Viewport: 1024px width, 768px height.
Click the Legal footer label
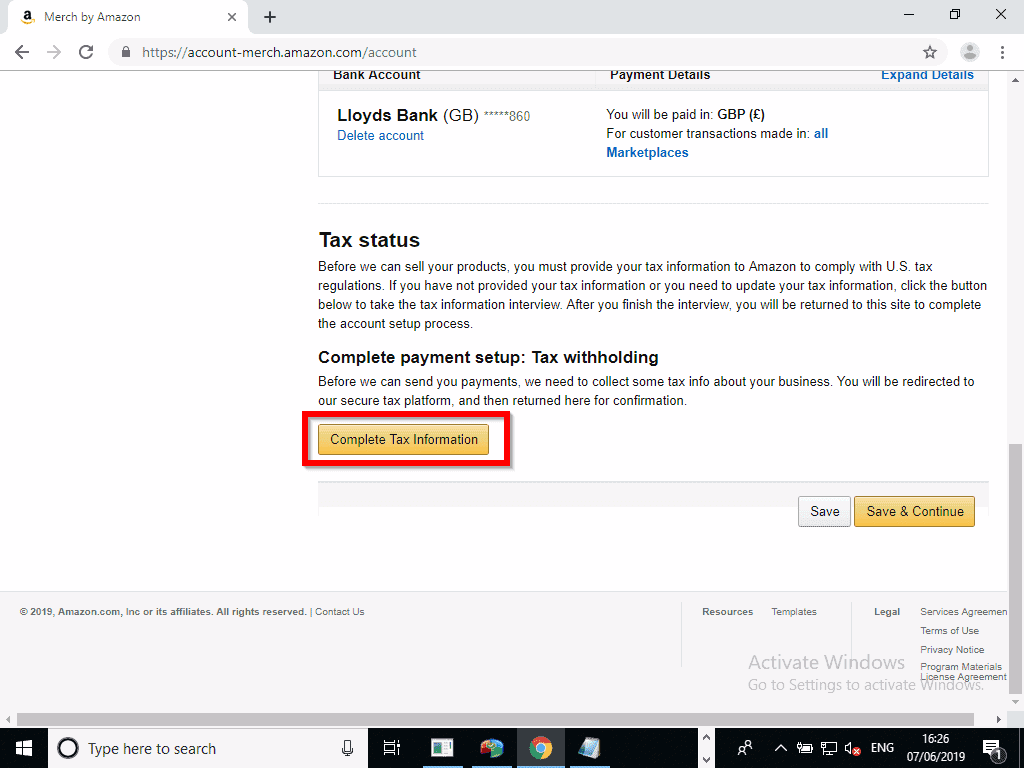click(x=887, y=612)
